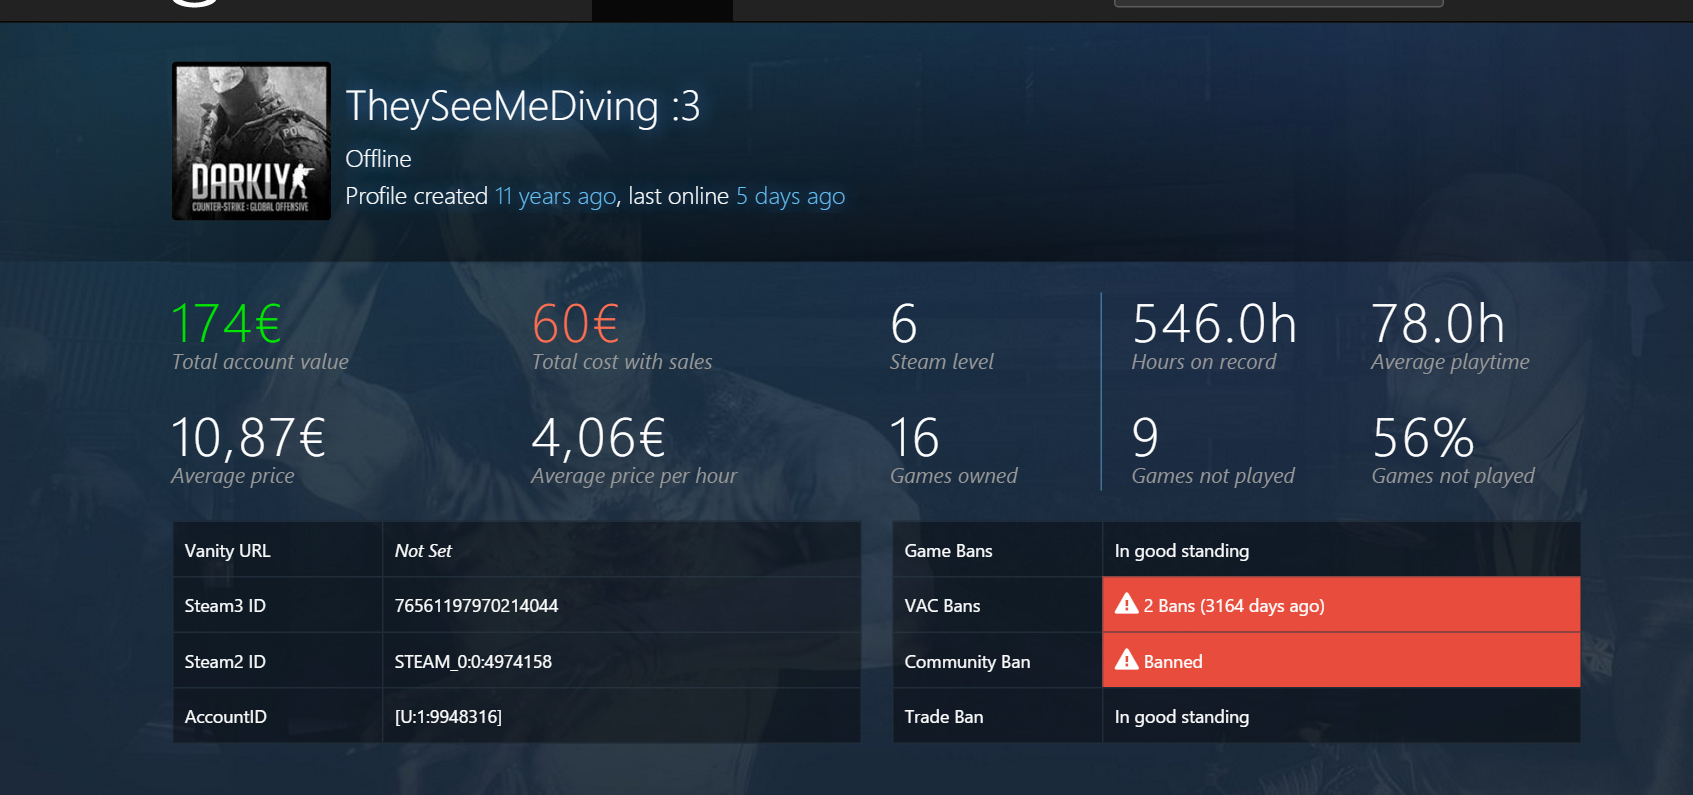This screenshot has width=1693, height=795.
Task: Click the 9 games not played count
Action: (1145, 438)
